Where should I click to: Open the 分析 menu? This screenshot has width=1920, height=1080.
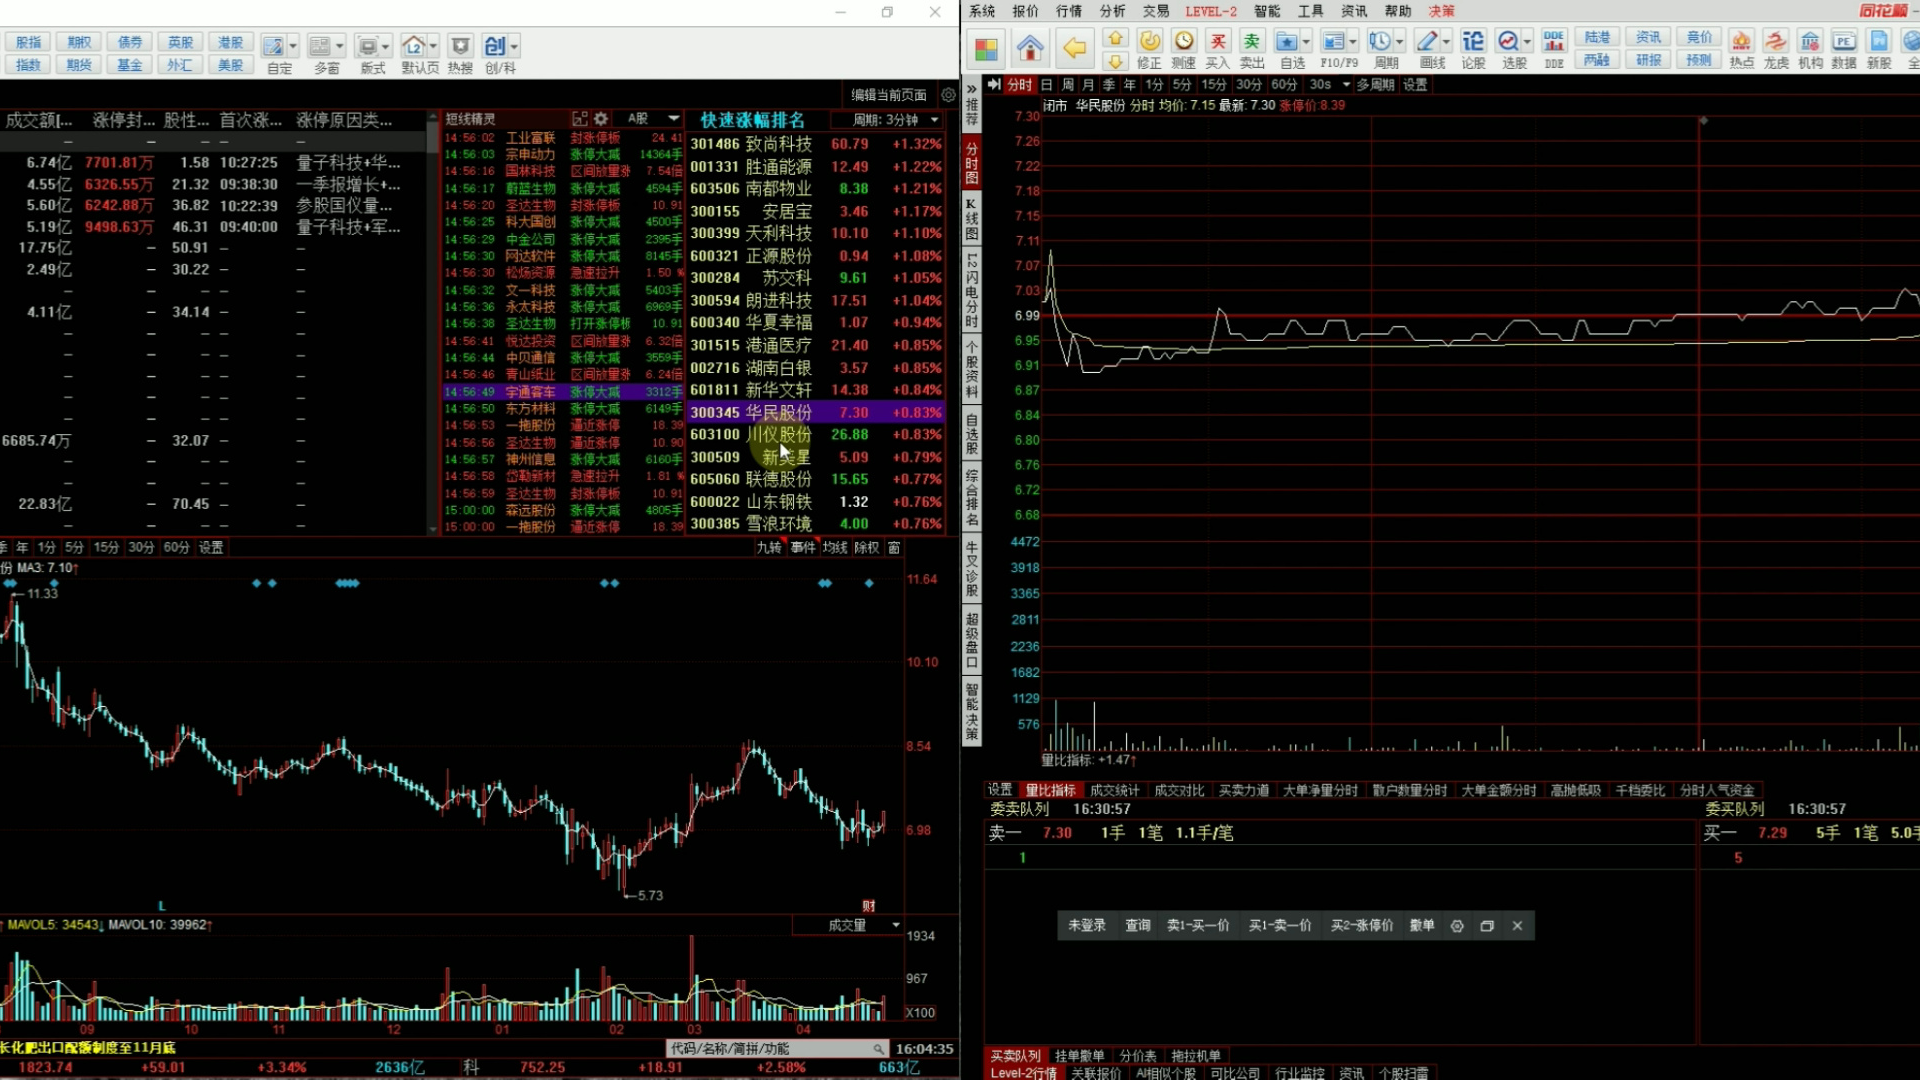pyautogui.click(x=1112, y=11)
